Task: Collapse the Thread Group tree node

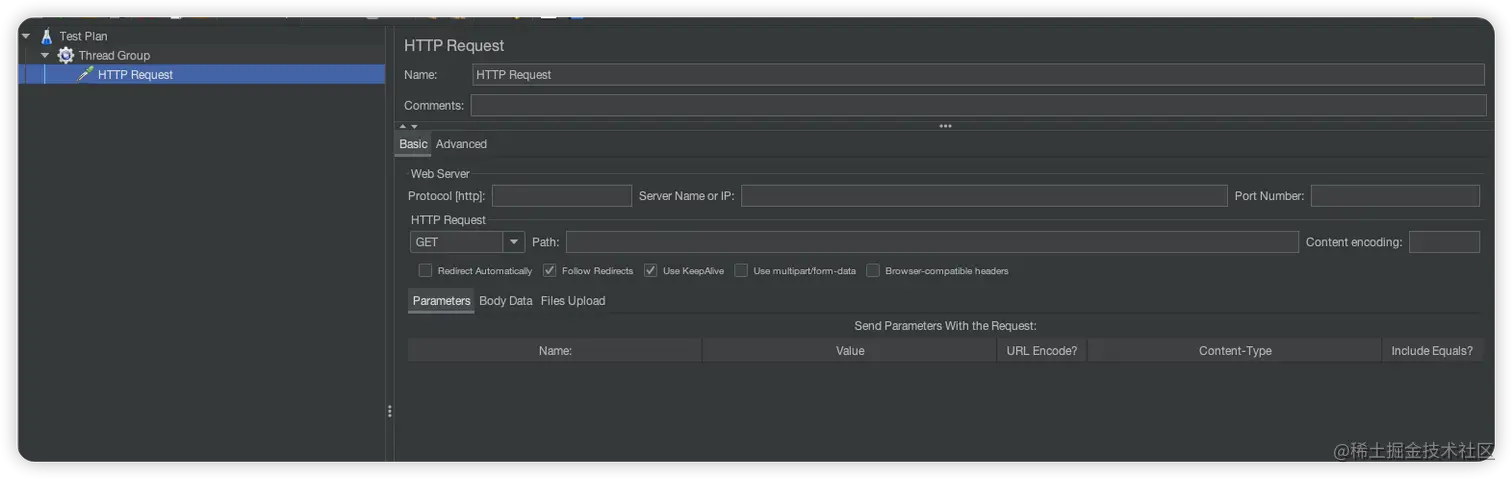Action: point(45,55)
